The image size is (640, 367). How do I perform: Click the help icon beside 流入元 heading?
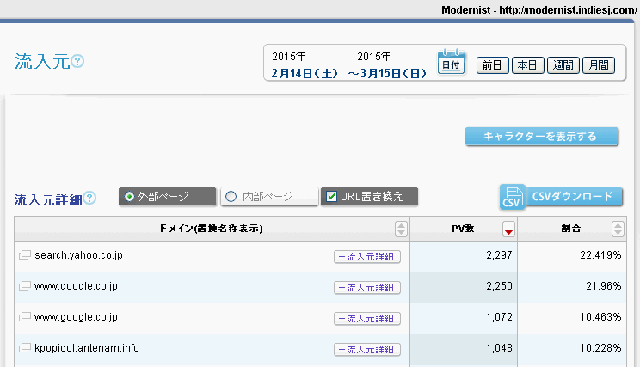(78, 61)
